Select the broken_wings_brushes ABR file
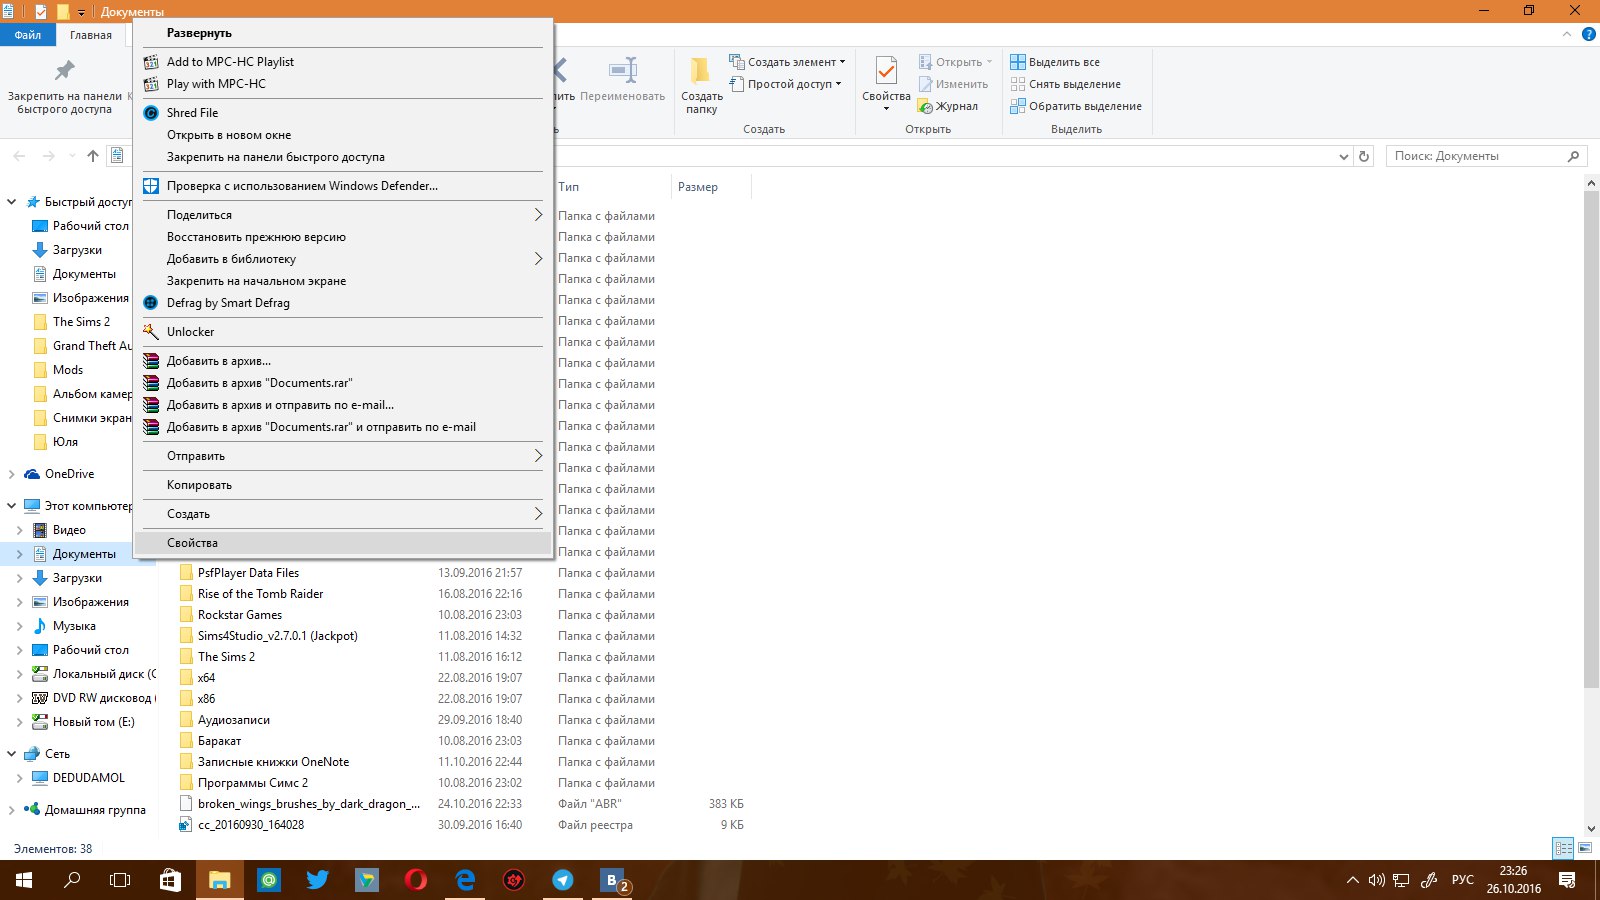The height and width of the screenshot is (900, 1600). (309, 804)
